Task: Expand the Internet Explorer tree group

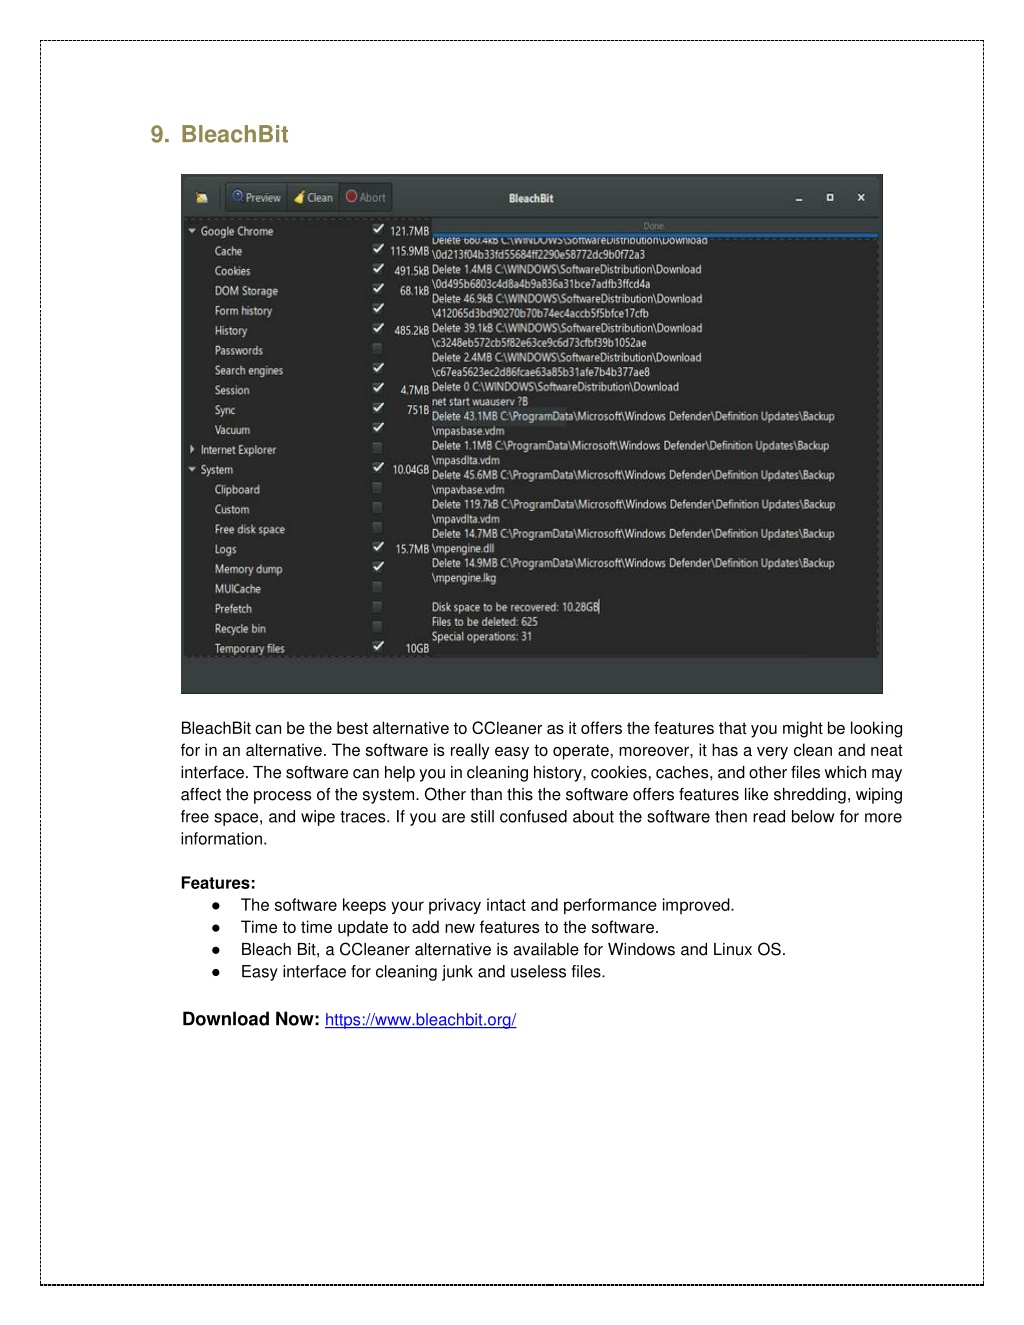Action: tap(192, 450)
